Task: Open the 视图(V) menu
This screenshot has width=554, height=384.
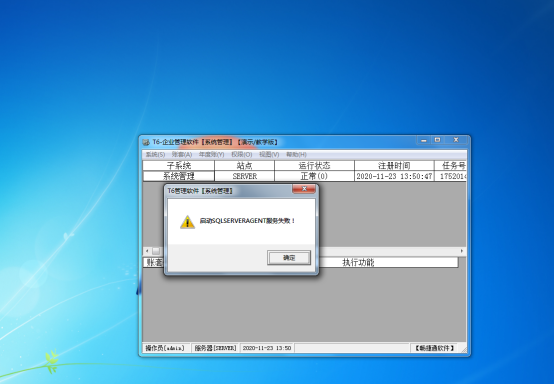Action: [x=269, y=154]
